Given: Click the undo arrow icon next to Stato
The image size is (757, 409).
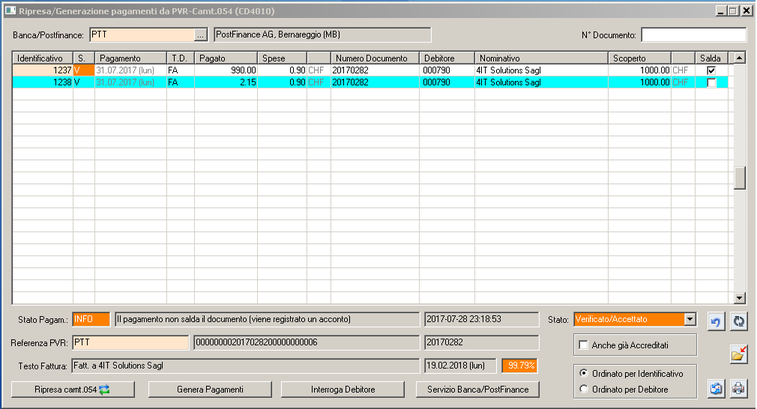Looking at the screenshot, I should (x=715, y=320).
